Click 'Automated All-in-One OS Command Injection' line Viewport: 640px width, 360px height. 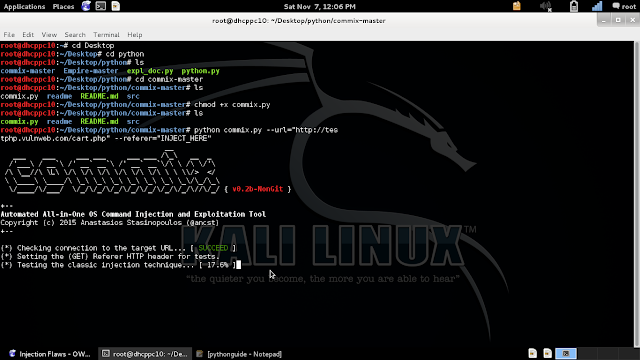click(133, 214)
